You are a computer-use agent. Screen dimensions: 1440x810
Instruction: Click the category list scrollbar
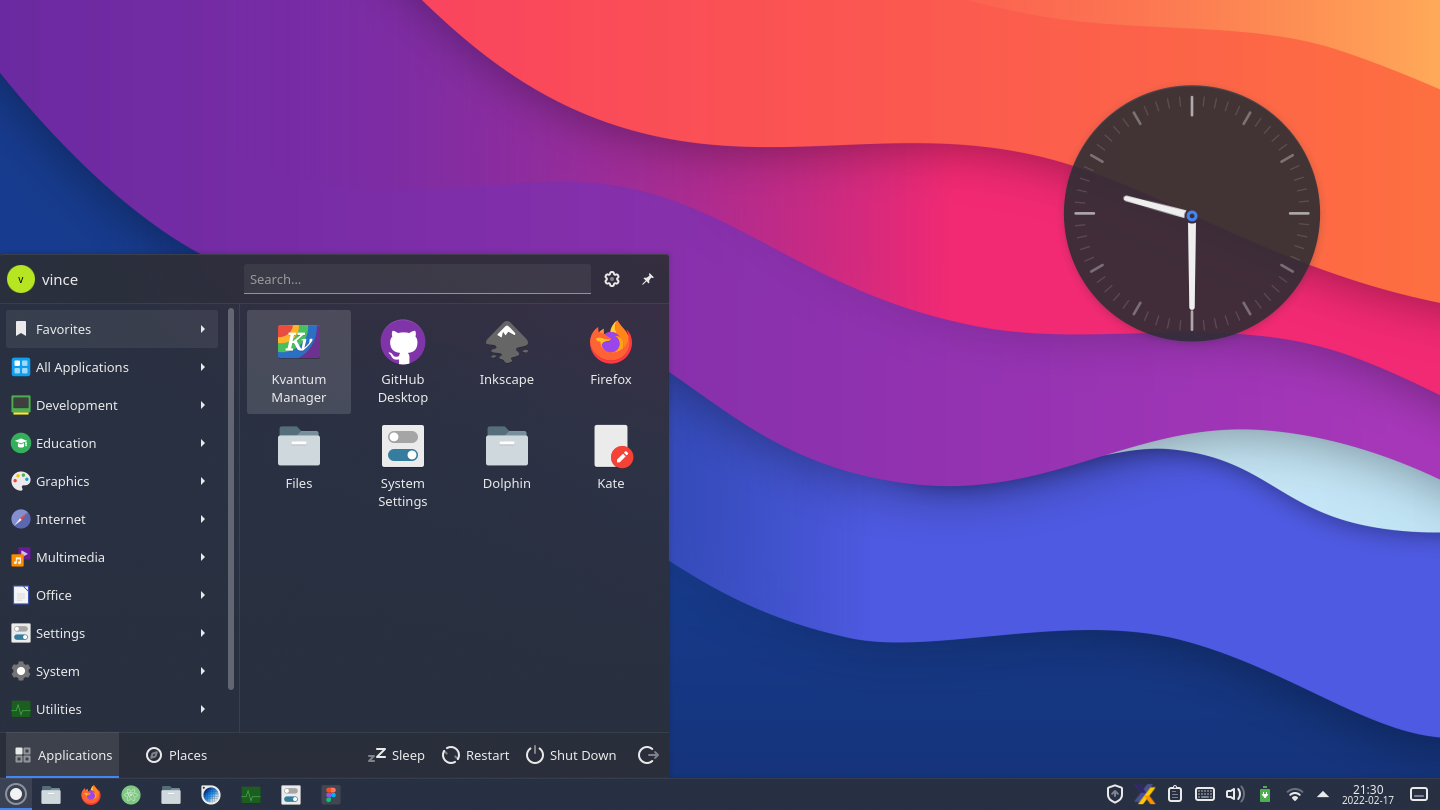click(231, 499)
